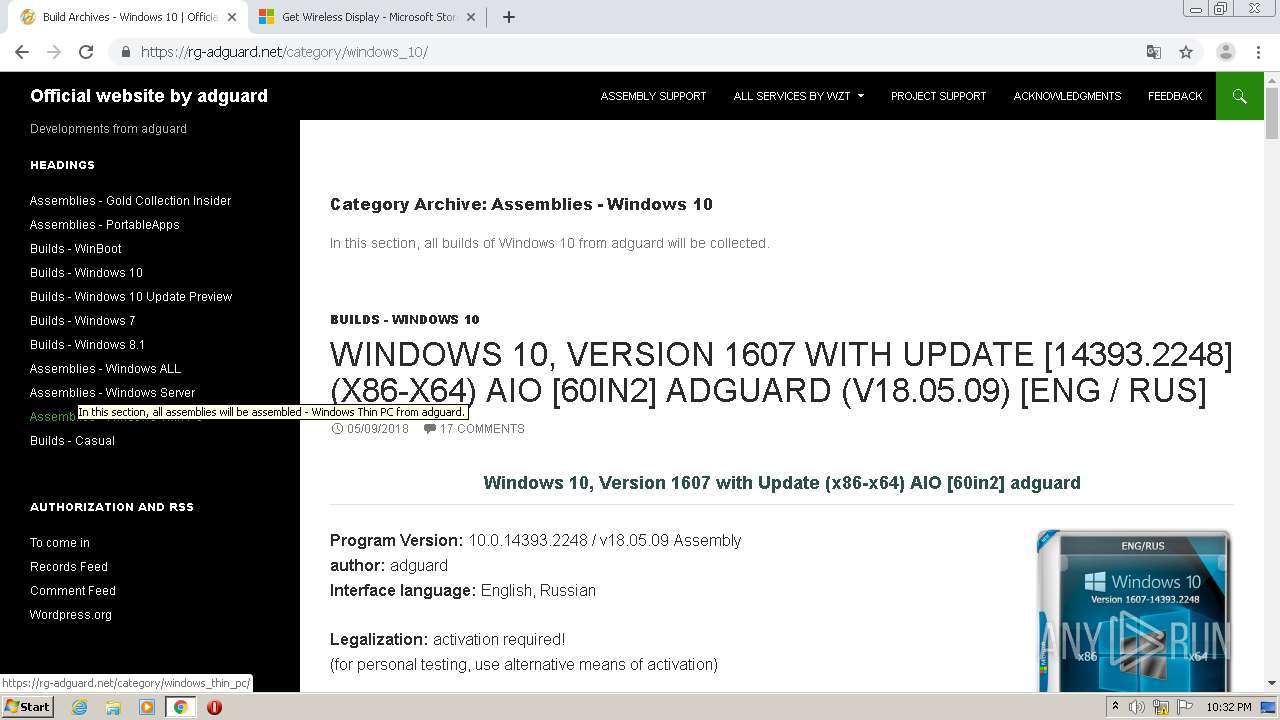
Task: Click the action center flag icon
Action: tap(1183, 707)
